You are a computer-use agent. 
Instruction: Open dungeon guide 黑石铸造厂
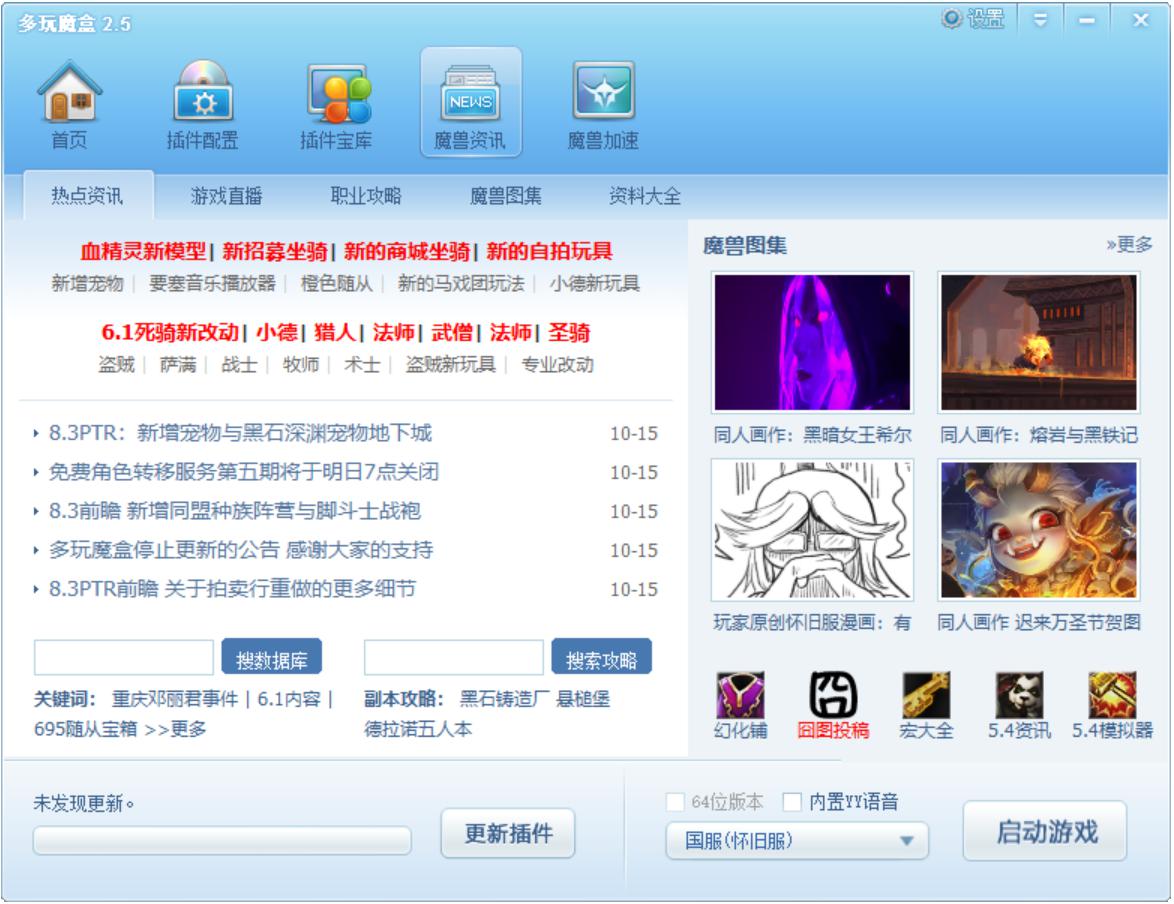click(503, 699)
